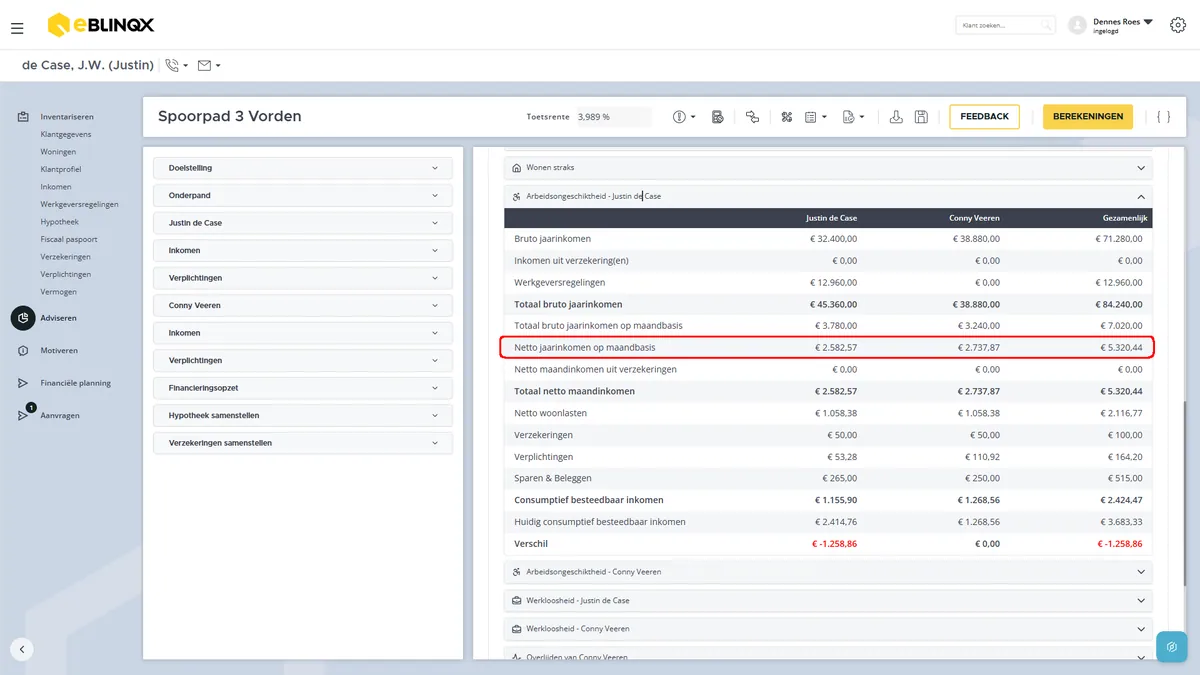Click the FEEDBACK button
1200x675 pixels.
[984, 117]
